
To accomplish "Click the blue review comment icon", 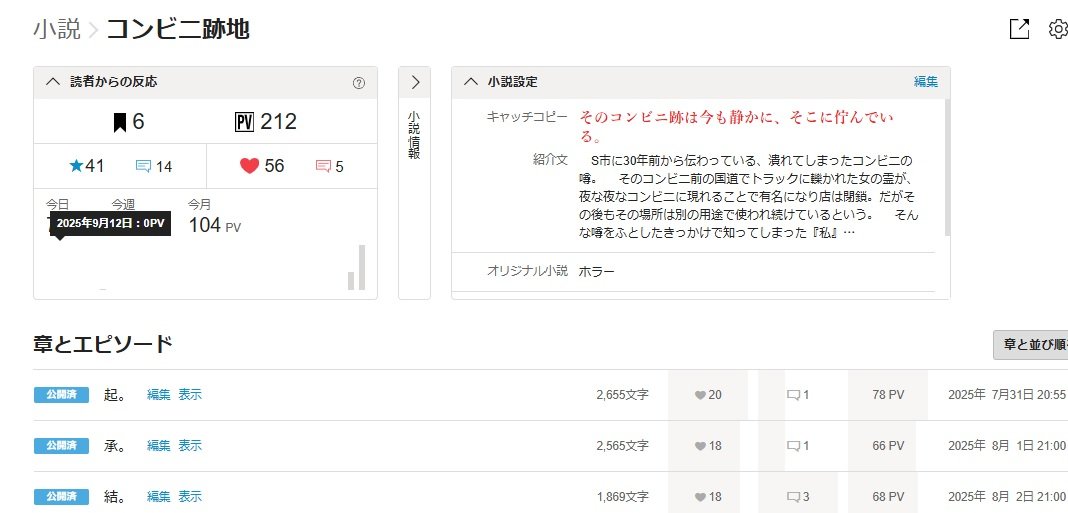I will pos(143,167).
